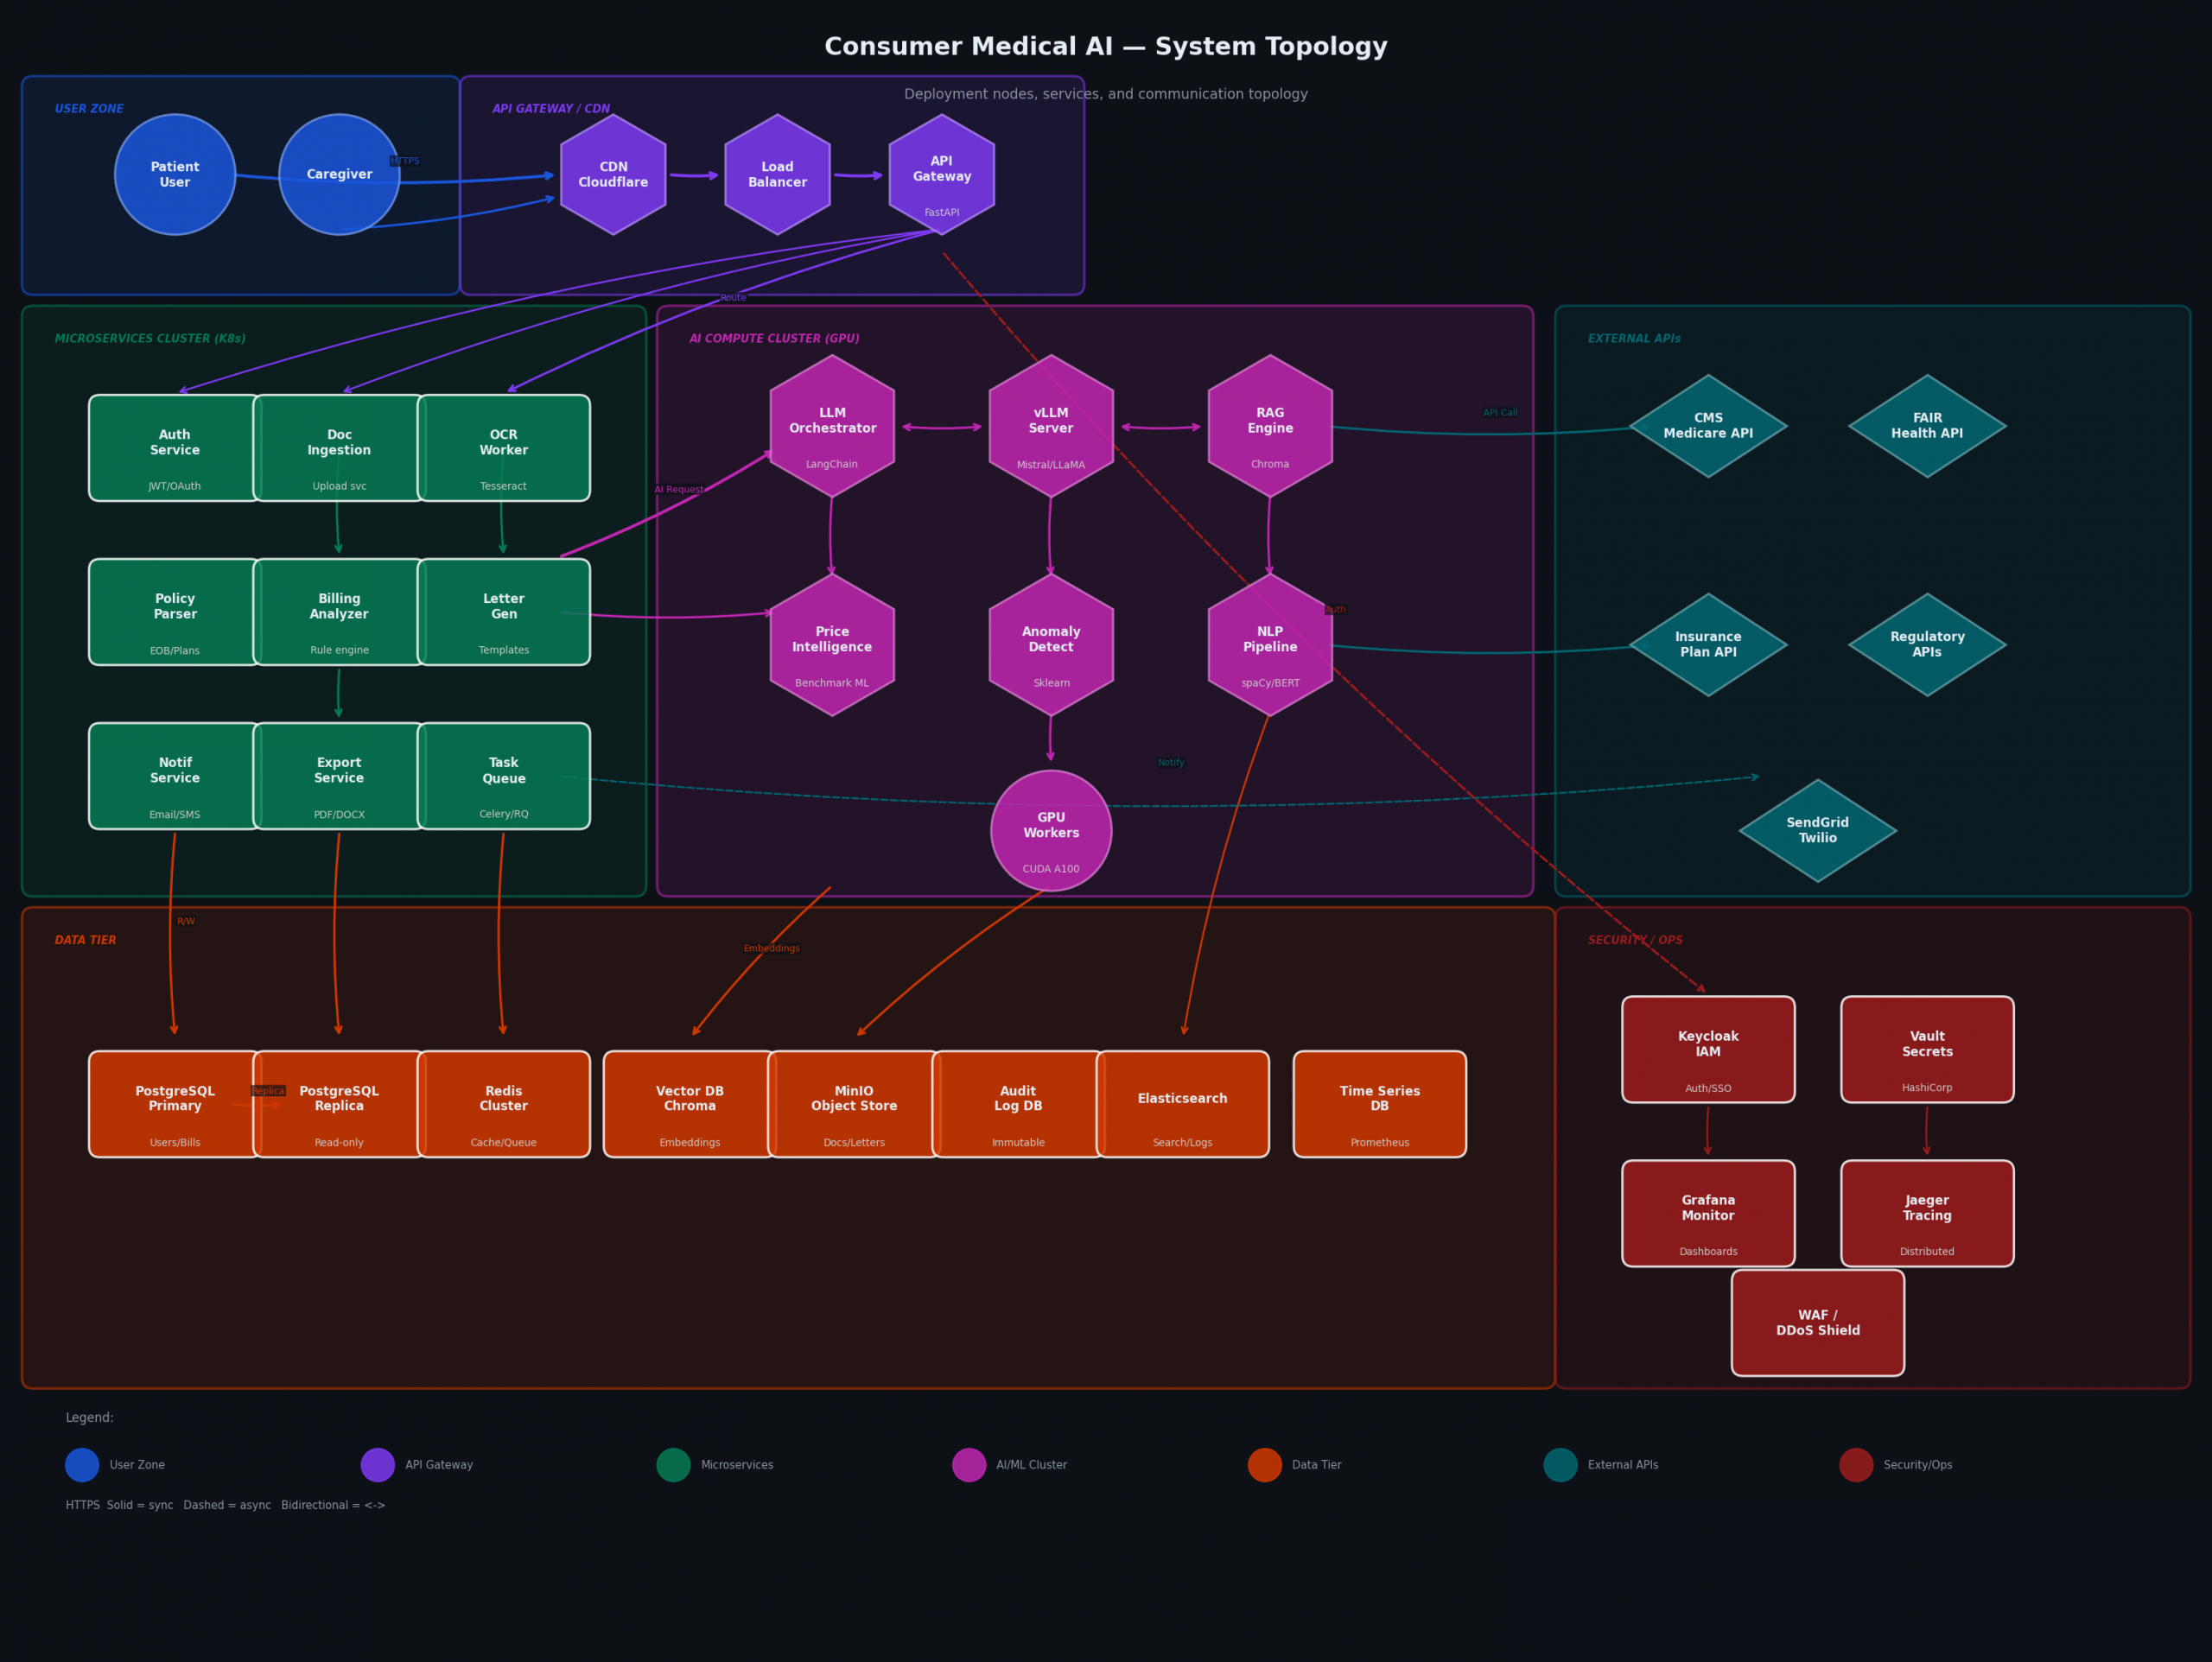2212x1662 pixels.
Task: Select the WAF / DDoS Shield box
Action: pos(1817,1323)
